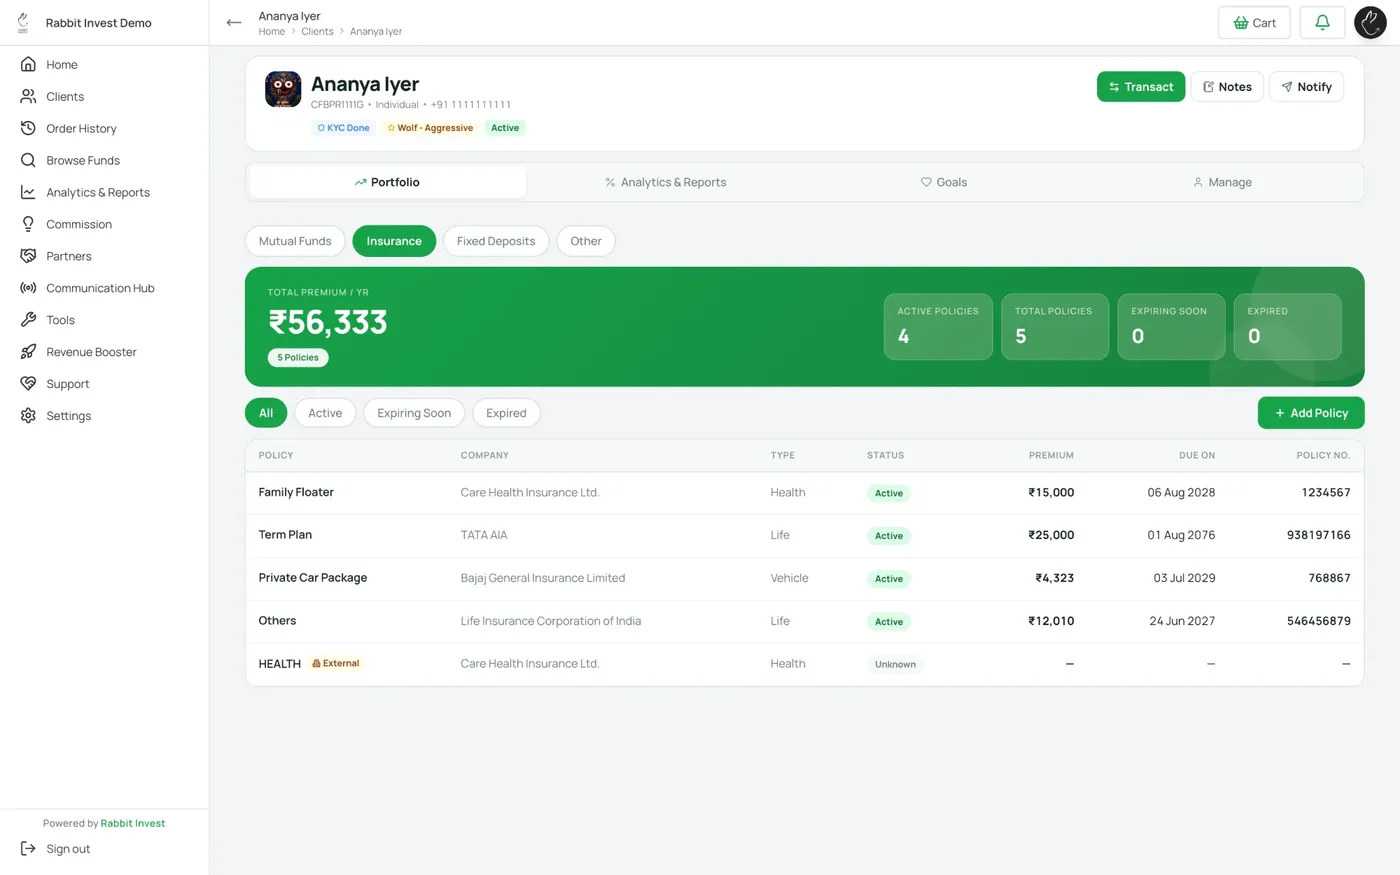The height and width of the screenshot is (875, 1400).
Task: Open the Family Floater policy row
Action: pyautogui.click(x=804, y=493)
